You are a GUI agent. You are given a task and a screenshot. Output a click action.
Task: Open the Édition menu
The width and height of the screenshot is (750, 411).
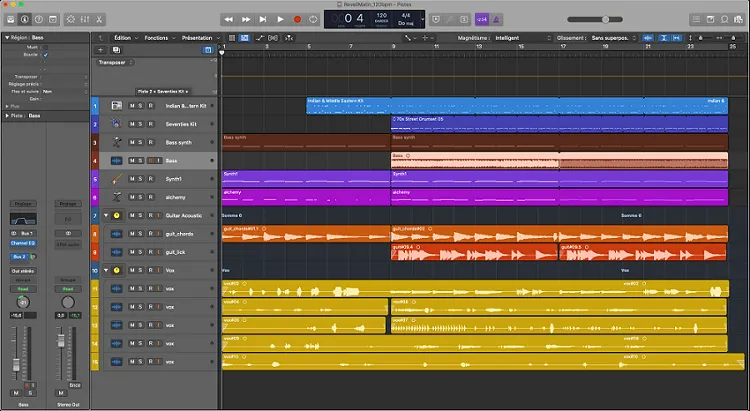point(123,38)
